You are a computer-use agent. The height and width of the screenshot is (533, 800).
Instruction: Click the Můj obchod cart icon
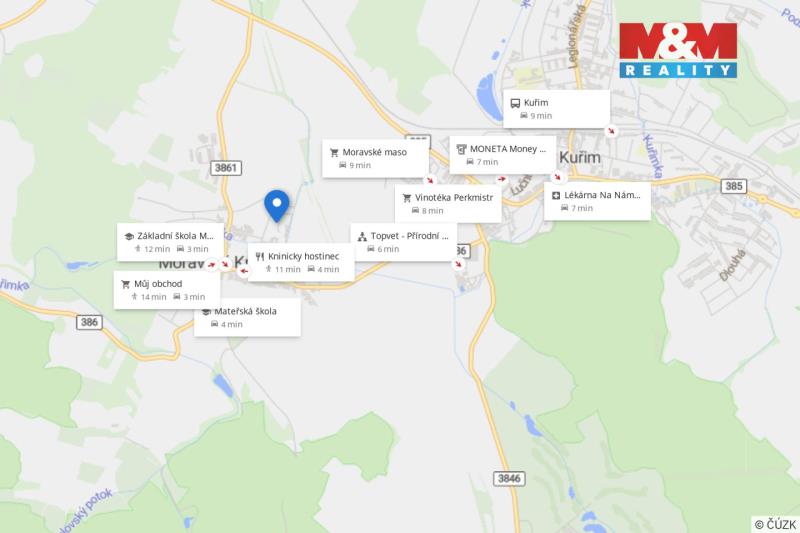(126, 284)
